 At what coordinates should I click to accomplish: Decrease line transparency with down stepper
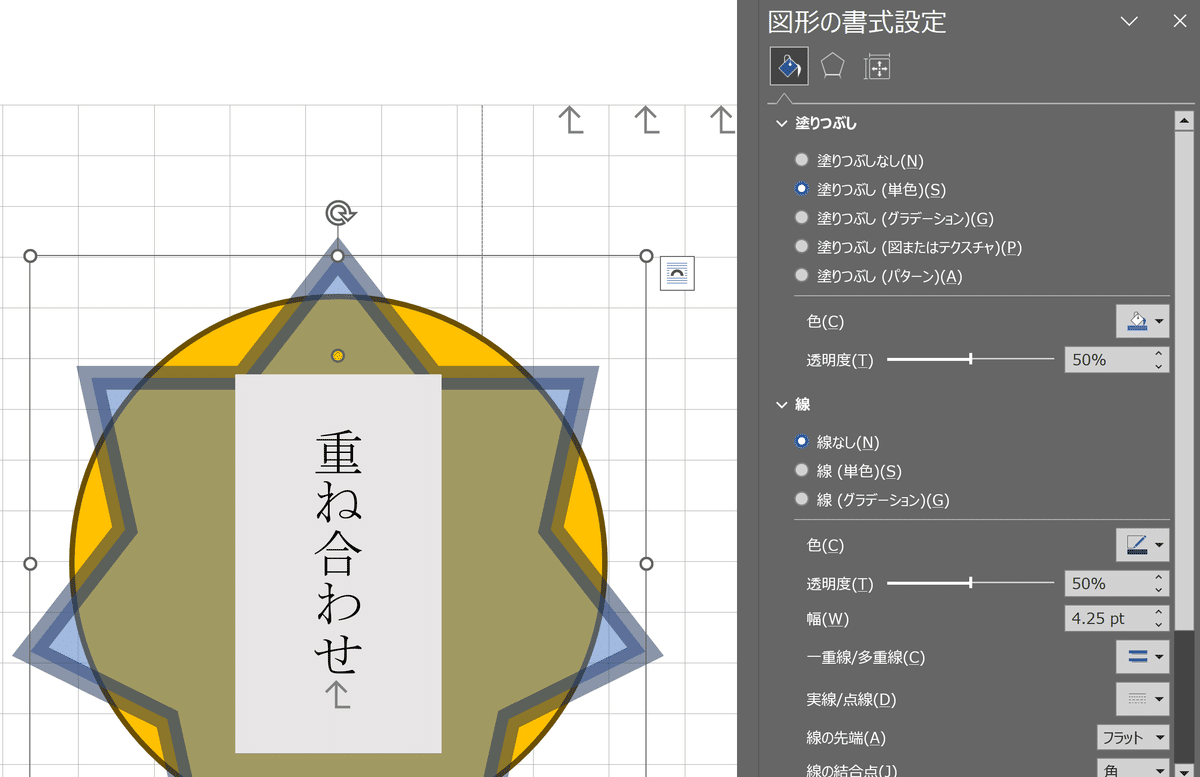1159,589
